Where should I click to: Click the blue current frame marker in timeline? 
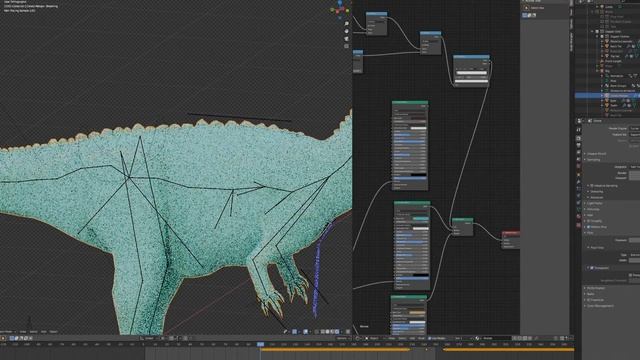click(260, 344)
